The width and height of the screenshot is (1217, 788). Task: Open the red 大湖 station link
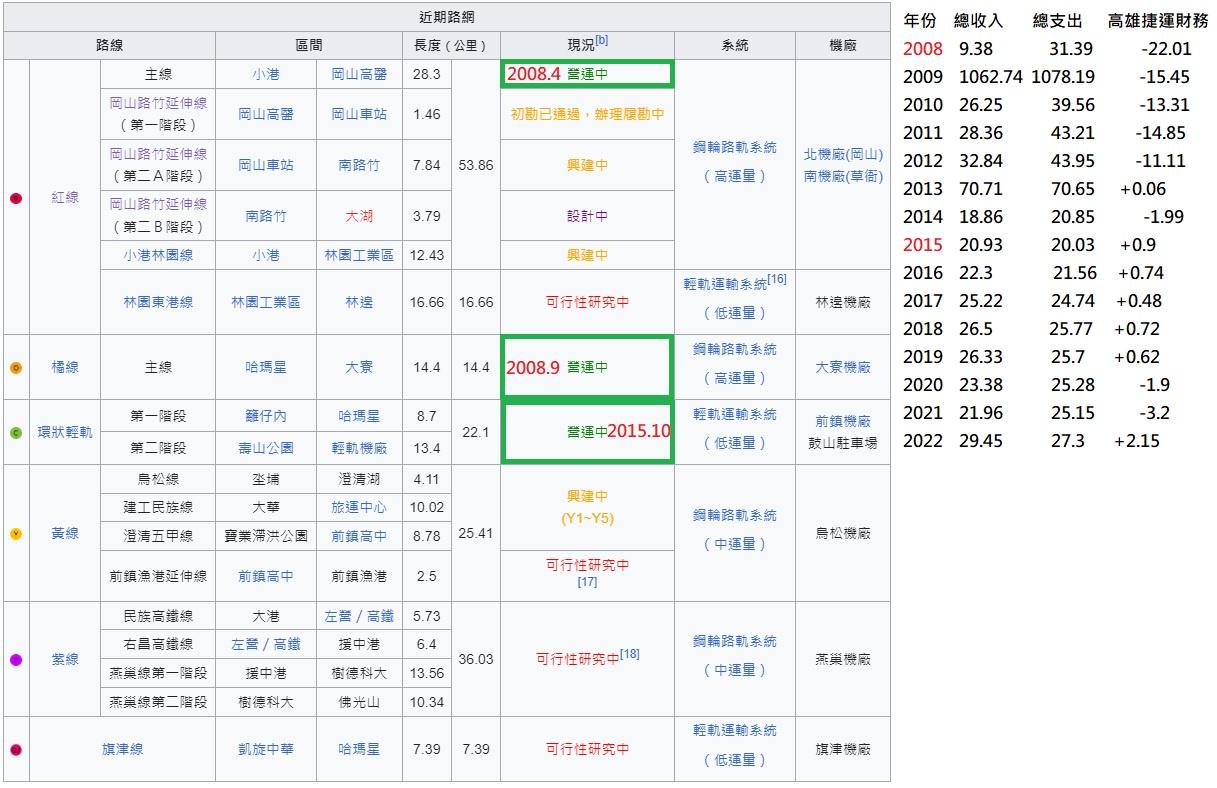click(x=359, y=216)
